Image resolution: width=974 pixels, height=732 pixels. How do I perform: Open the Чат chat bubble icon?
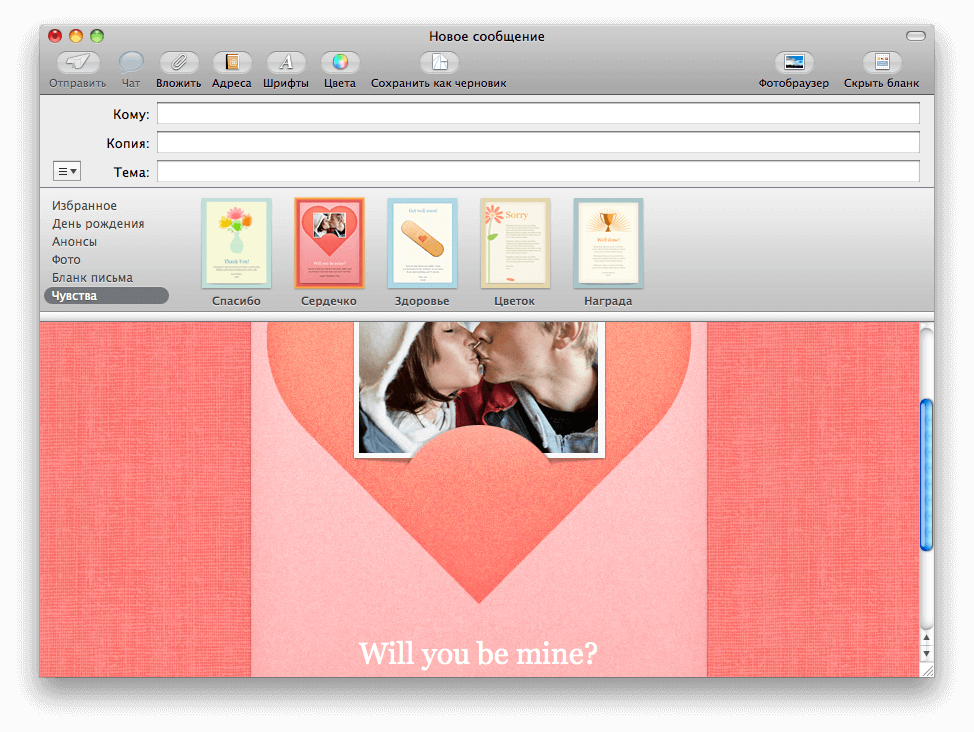[x=131, y=63]
